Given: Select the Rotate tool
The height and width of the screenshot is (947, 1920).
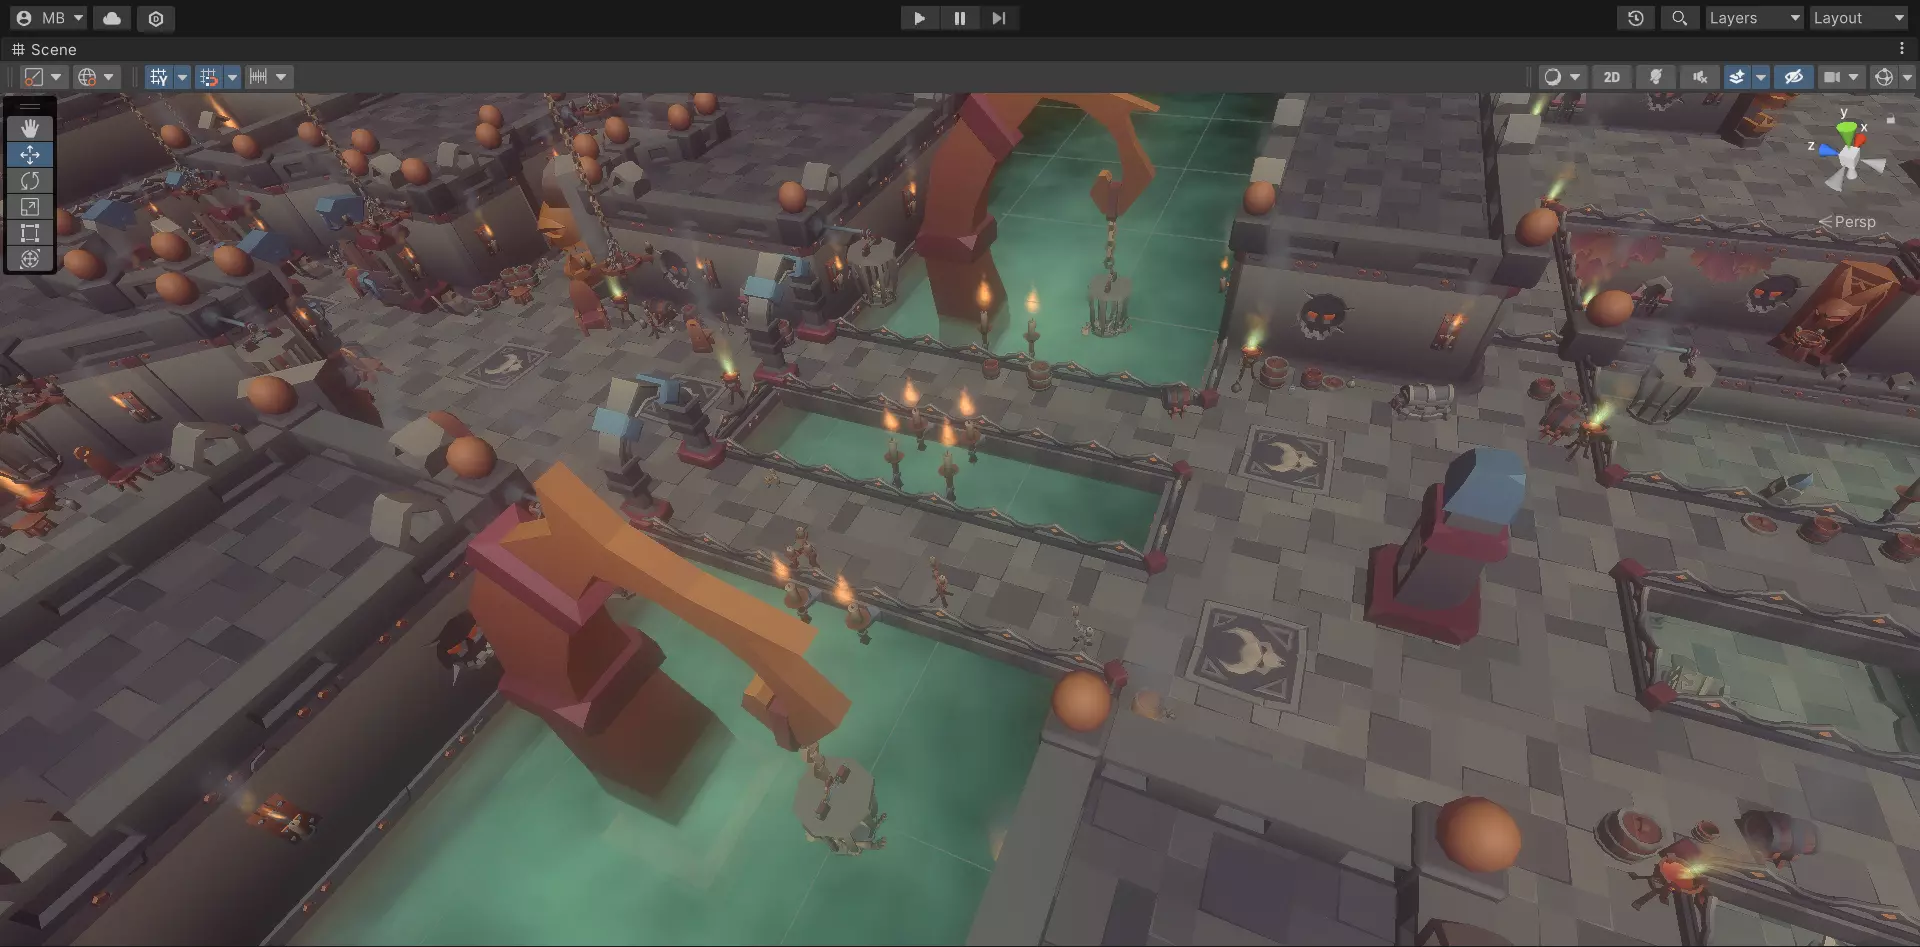Looking at the screenshot, I should coord(30,181).
